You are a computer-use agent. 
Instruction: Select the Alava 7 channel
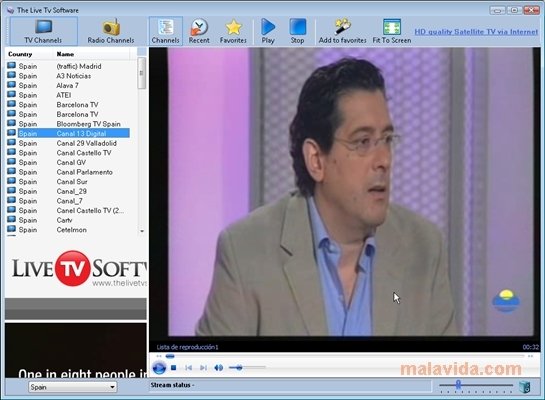(74, 85)
